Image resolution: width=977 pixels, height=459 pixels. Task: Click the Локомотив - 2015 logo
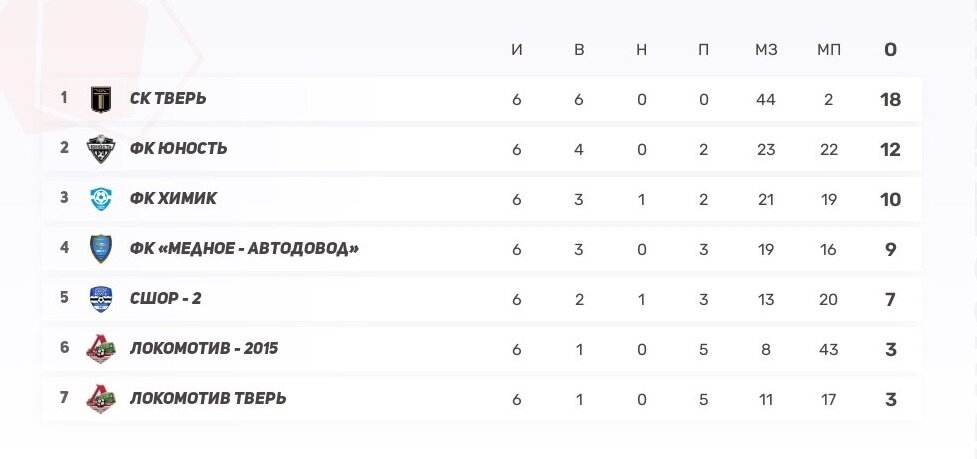pyautogui.click(x=101, y=348)
